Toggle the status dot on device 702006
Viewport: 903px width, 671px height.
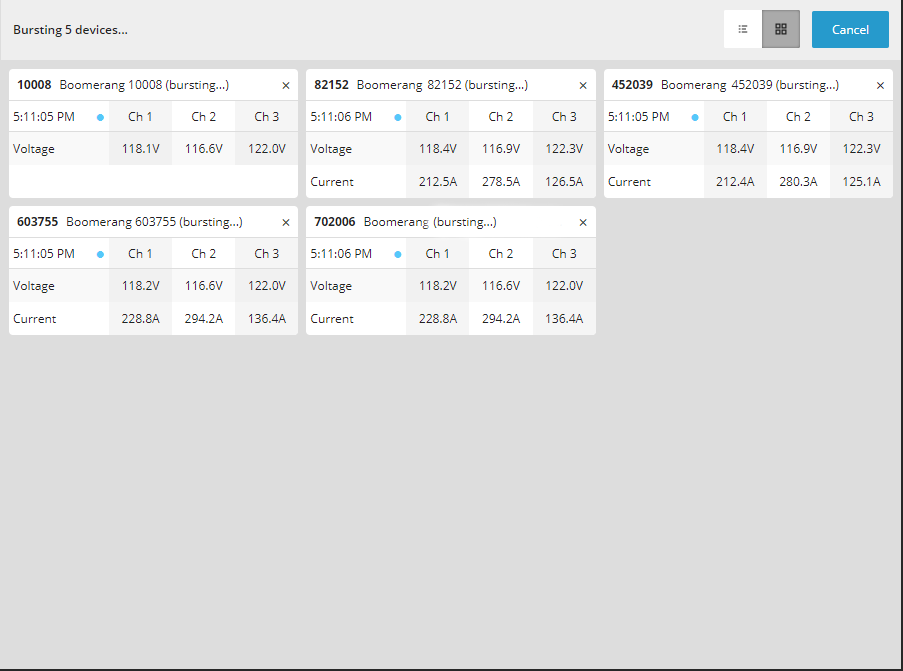pos(397,253)
